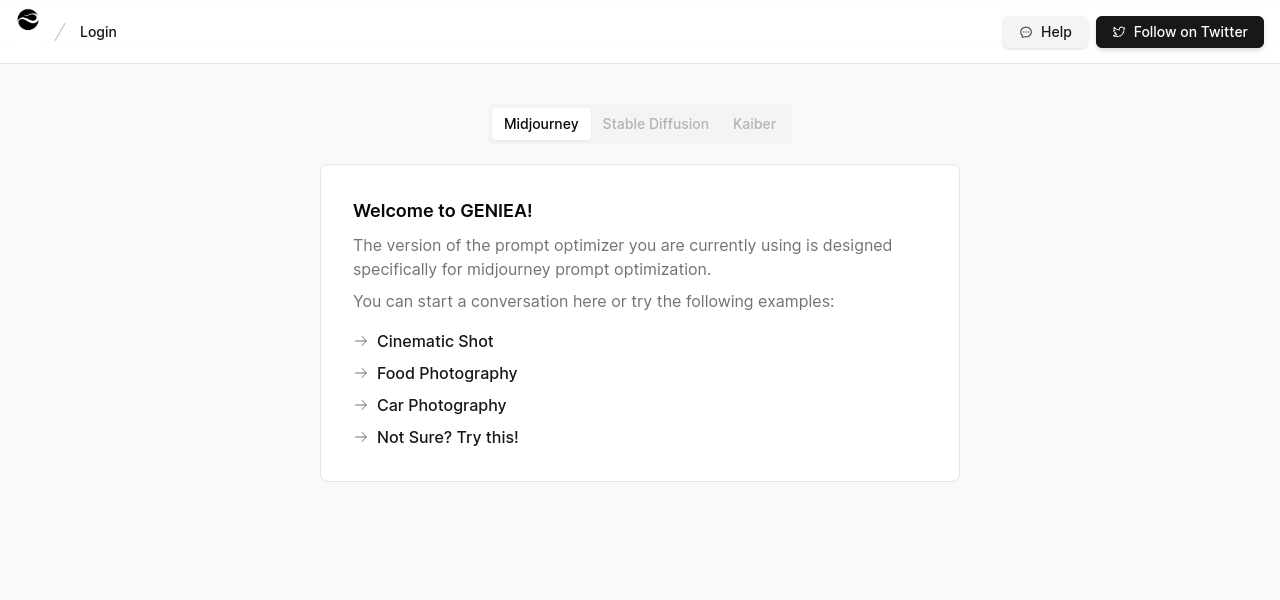This screenshot has width=1280, height=600.
Task: Open the Login page link
Action: pyautogui.click(x=98, y=32)
